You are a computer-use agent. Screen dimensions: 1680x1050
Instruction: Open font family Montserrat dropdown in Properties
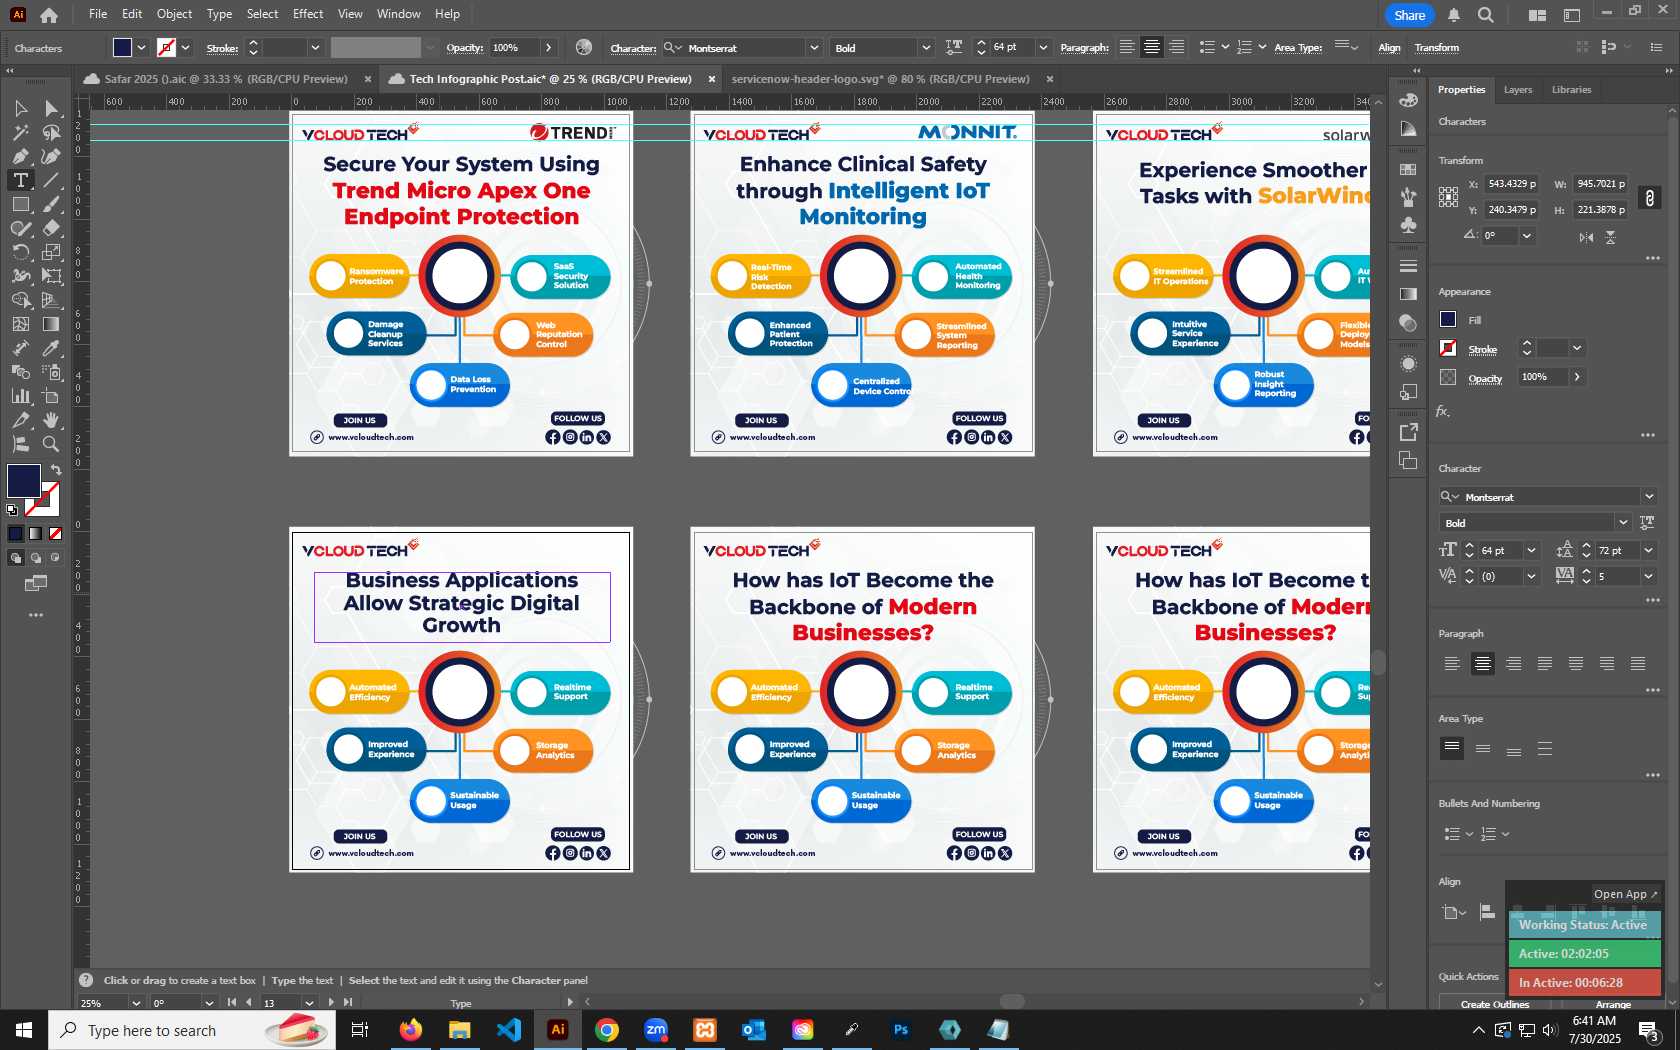[1649, 497]
